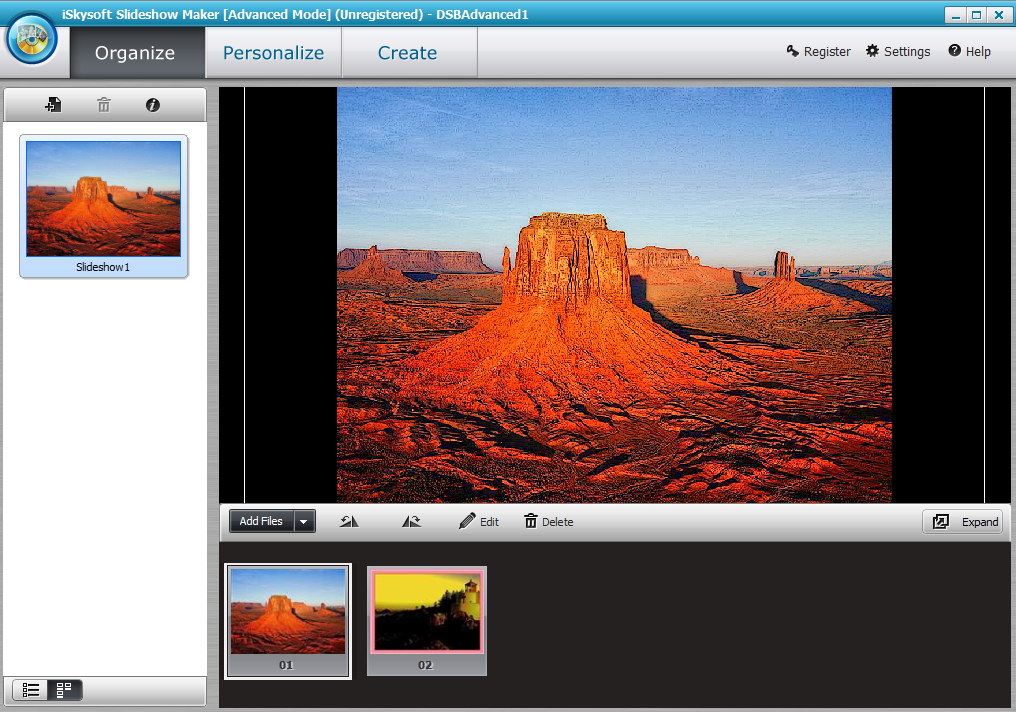The width and height of the screenshot is (1016, 712).
Task: Switch sidebar to thumbnail view
Action: point(64,690)
